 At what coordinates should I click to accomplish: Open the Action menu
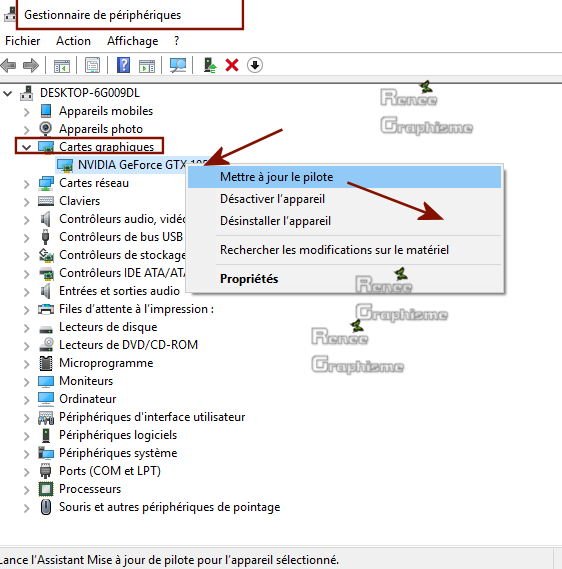click(x=73, y=41)
